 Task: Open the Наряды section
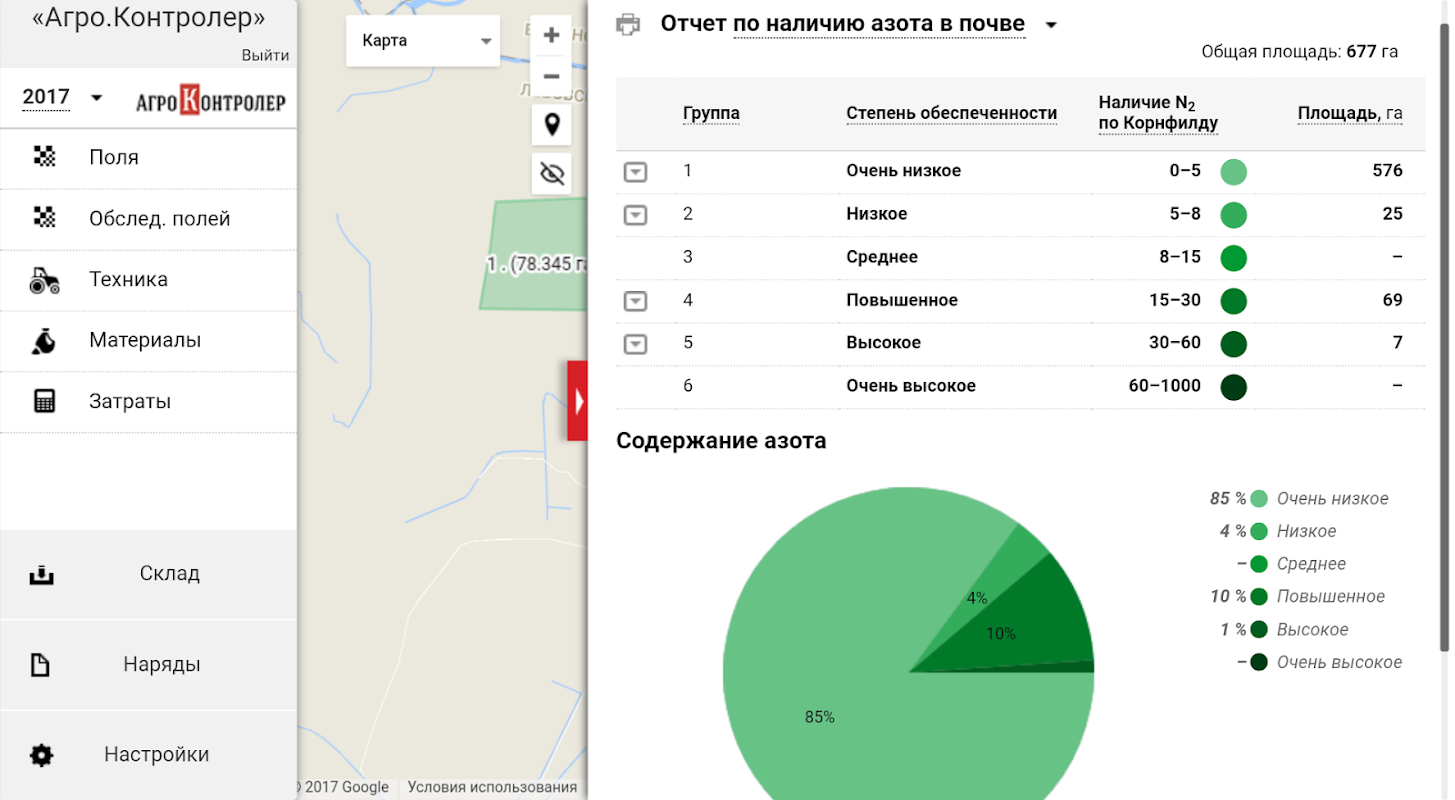pos(148,665)
